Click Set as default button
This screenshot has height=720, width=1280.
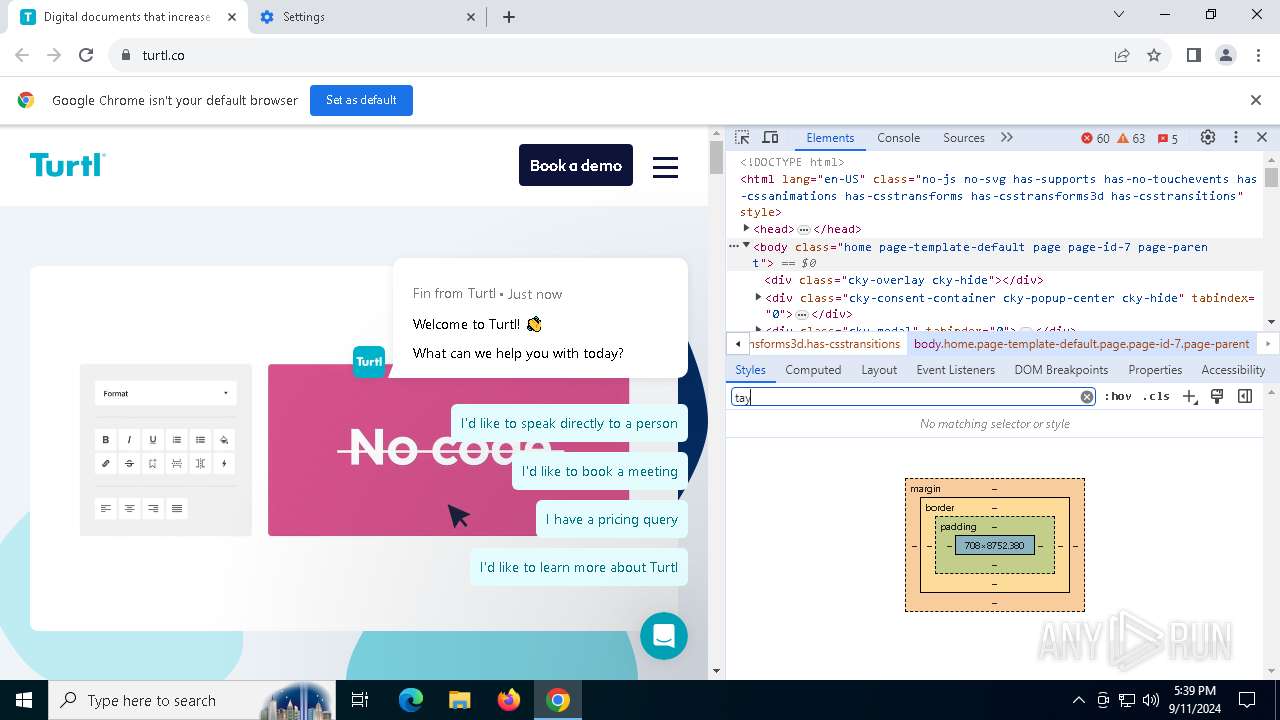361,100
